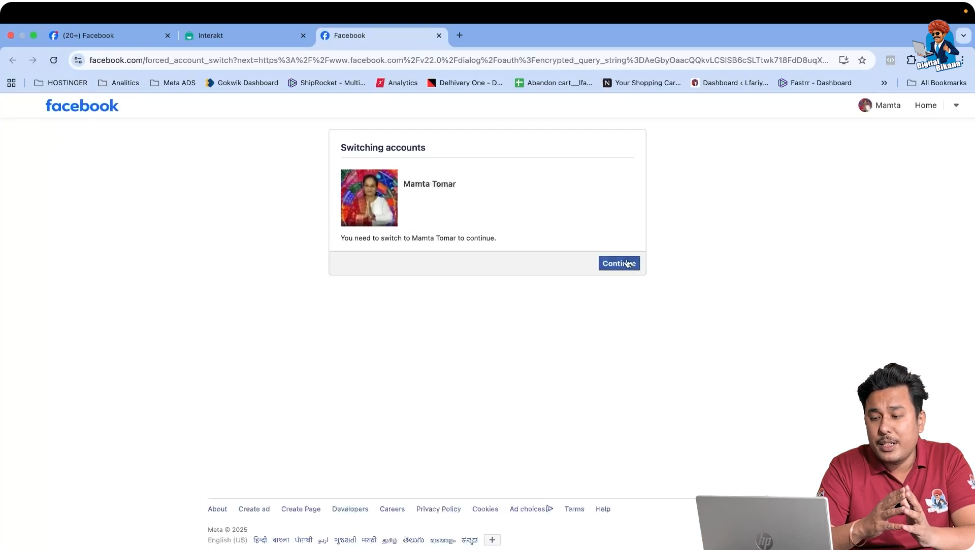Select தமிழ் language in footer

(389, 540)
